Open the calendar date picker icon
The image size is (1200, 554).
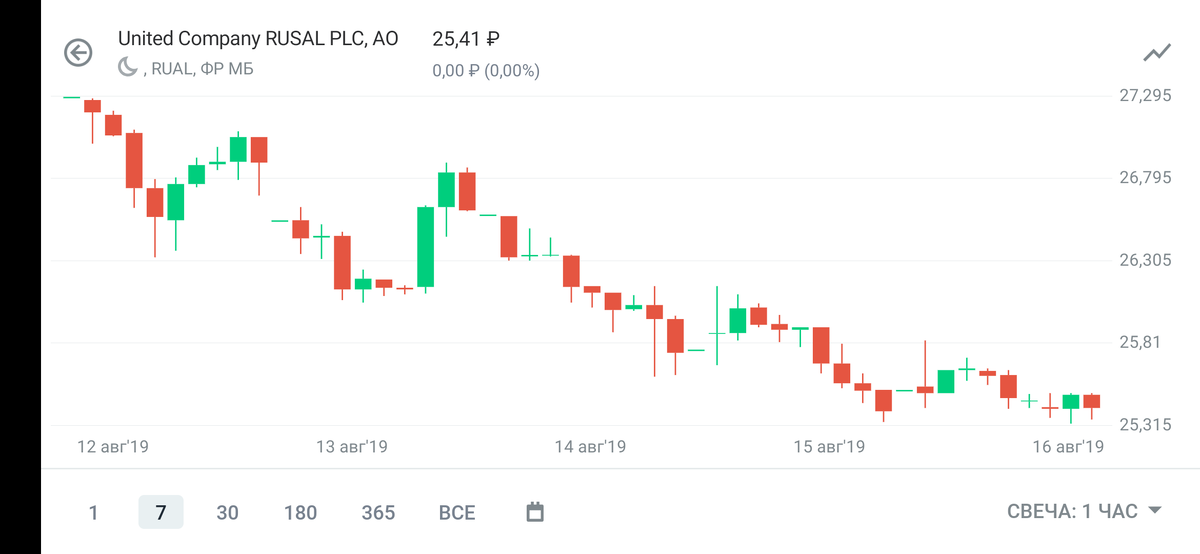click(x=535, y=512)
